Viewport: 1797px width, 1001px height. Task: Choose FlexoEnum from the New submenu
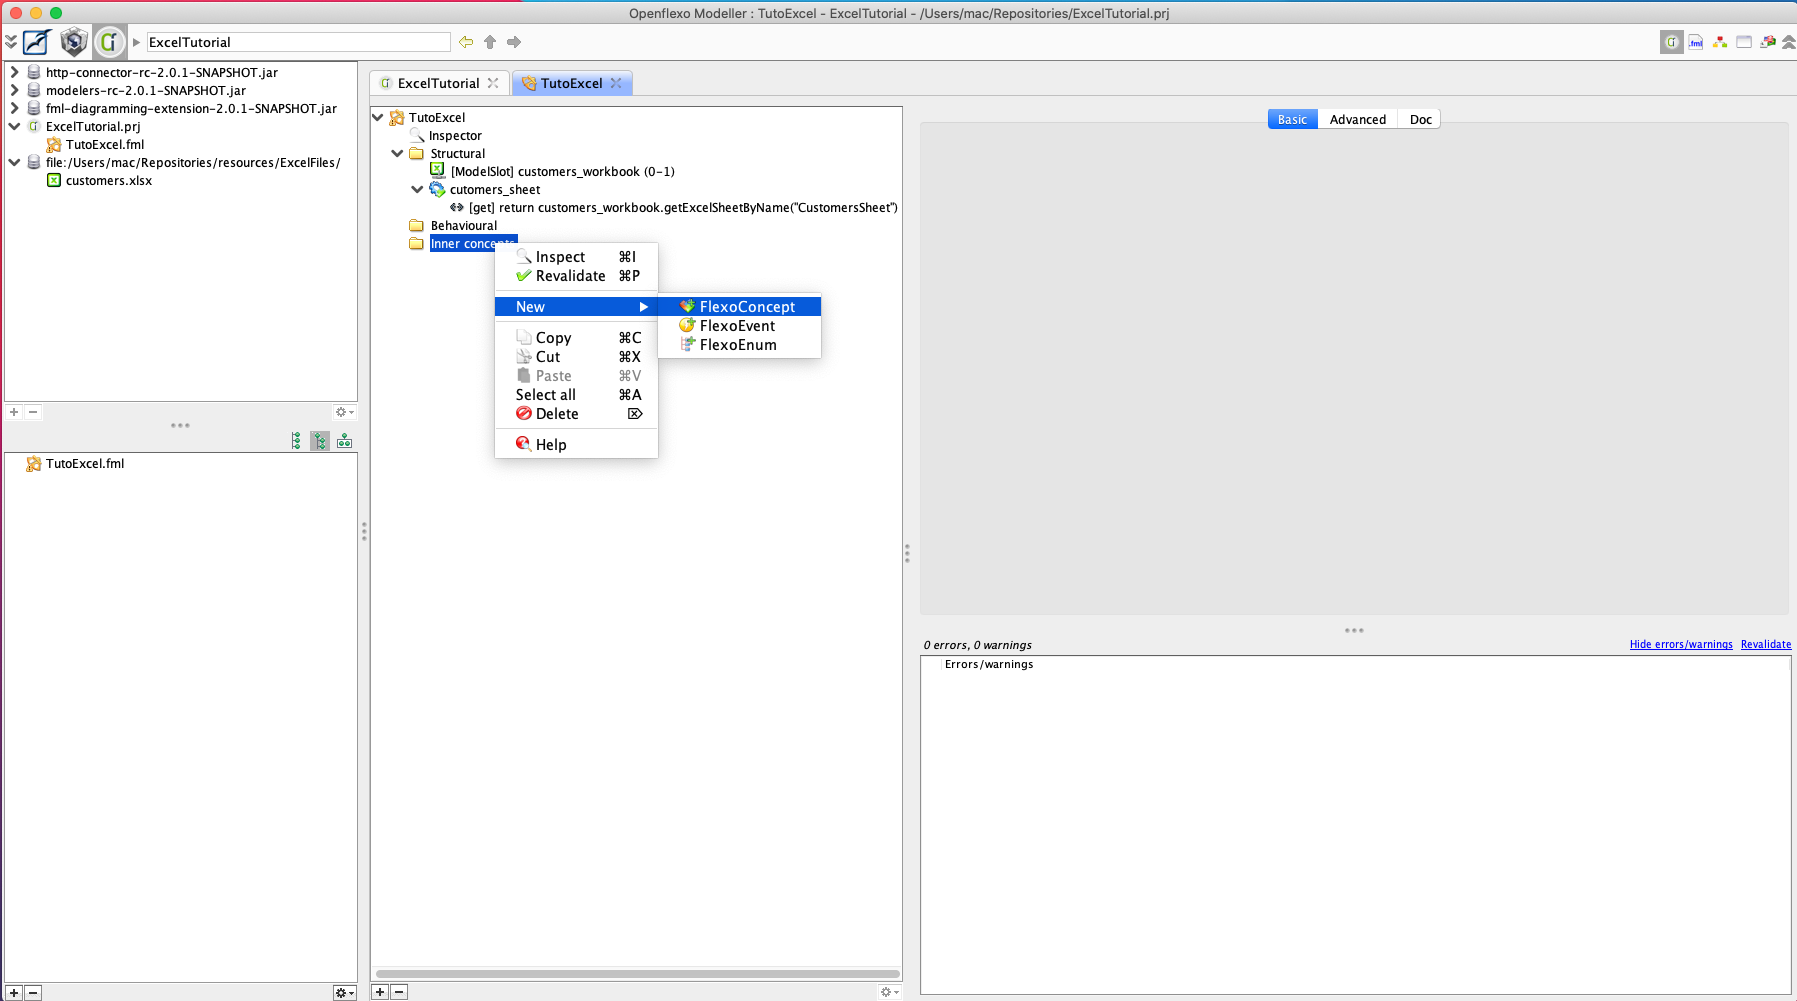(x=739, y=344)
